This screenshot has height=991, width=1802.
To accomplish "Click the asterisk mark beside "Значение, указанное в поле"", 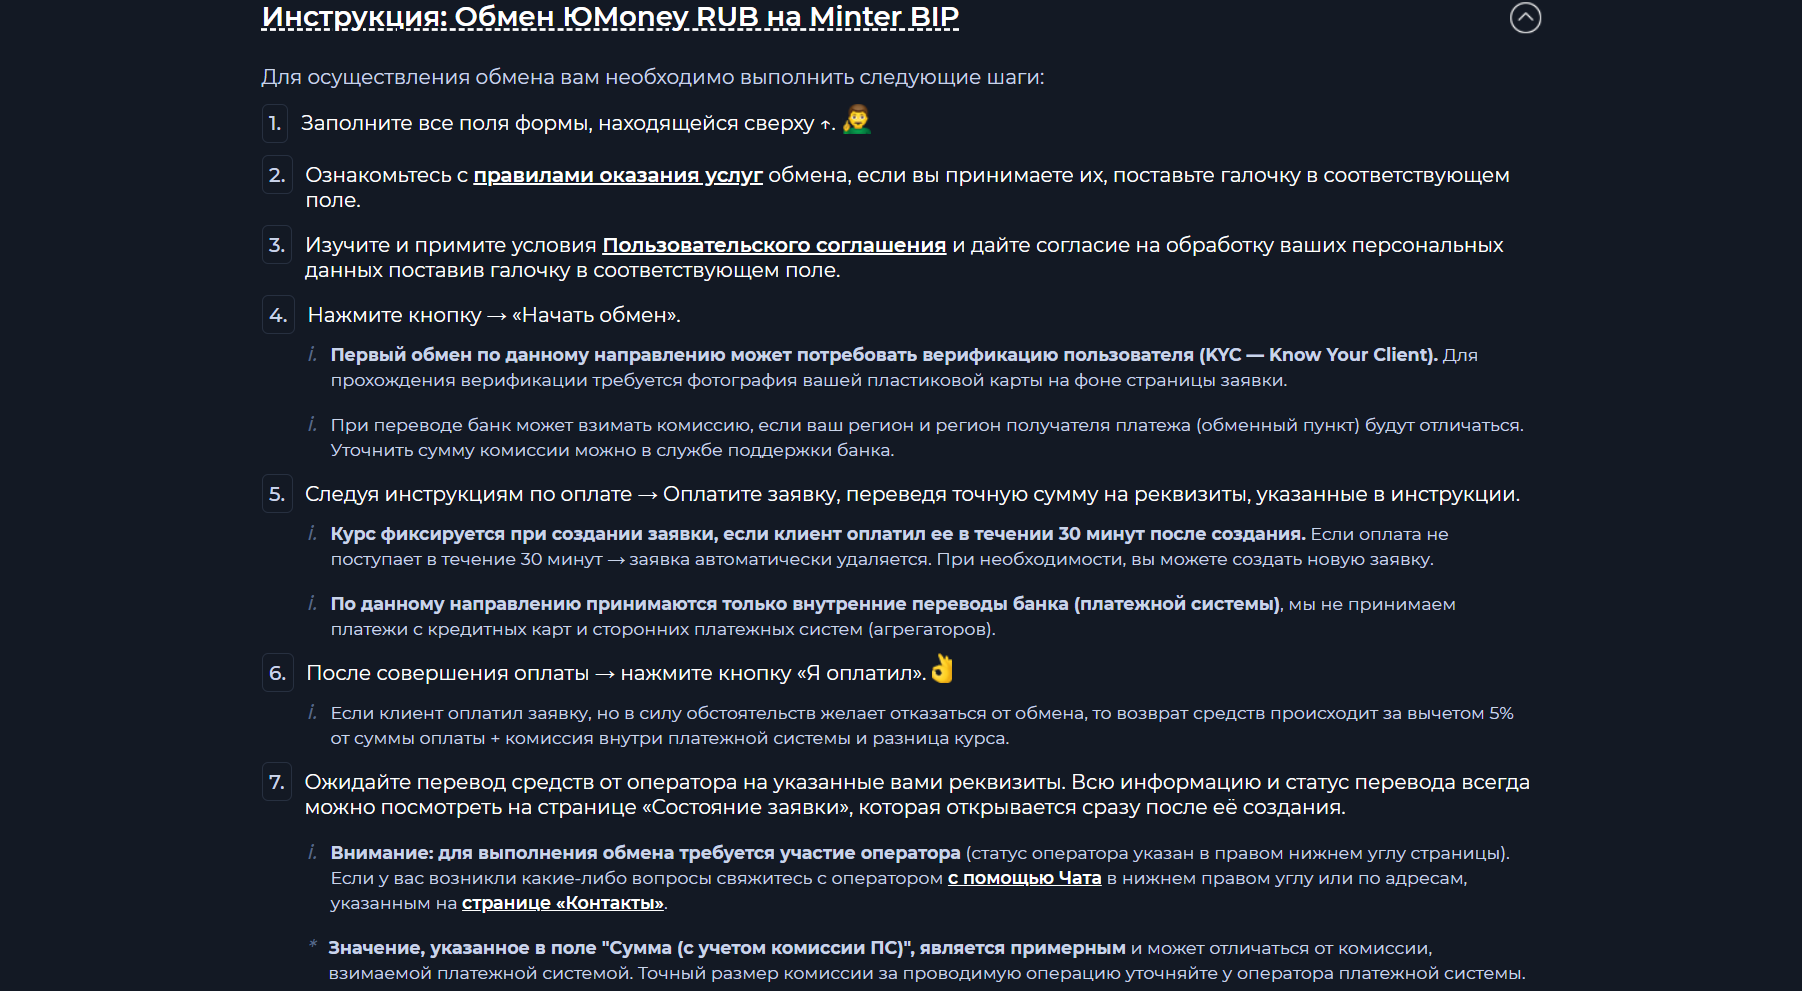I will (313, 945).
